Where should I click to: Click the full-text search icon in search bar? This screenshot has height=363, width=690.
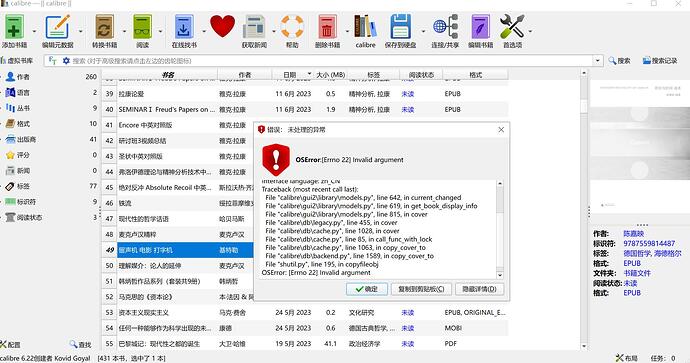(x=52, y=61)
